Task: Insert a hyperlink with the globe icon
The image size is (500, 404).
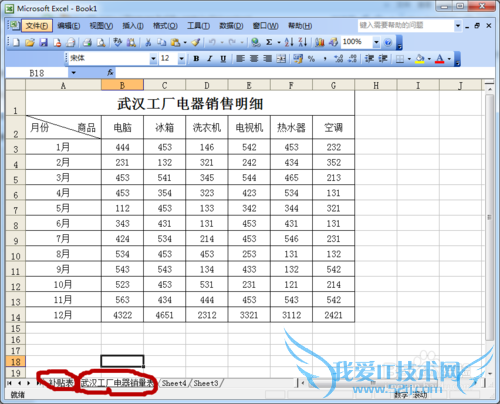Action: (256, 42)
